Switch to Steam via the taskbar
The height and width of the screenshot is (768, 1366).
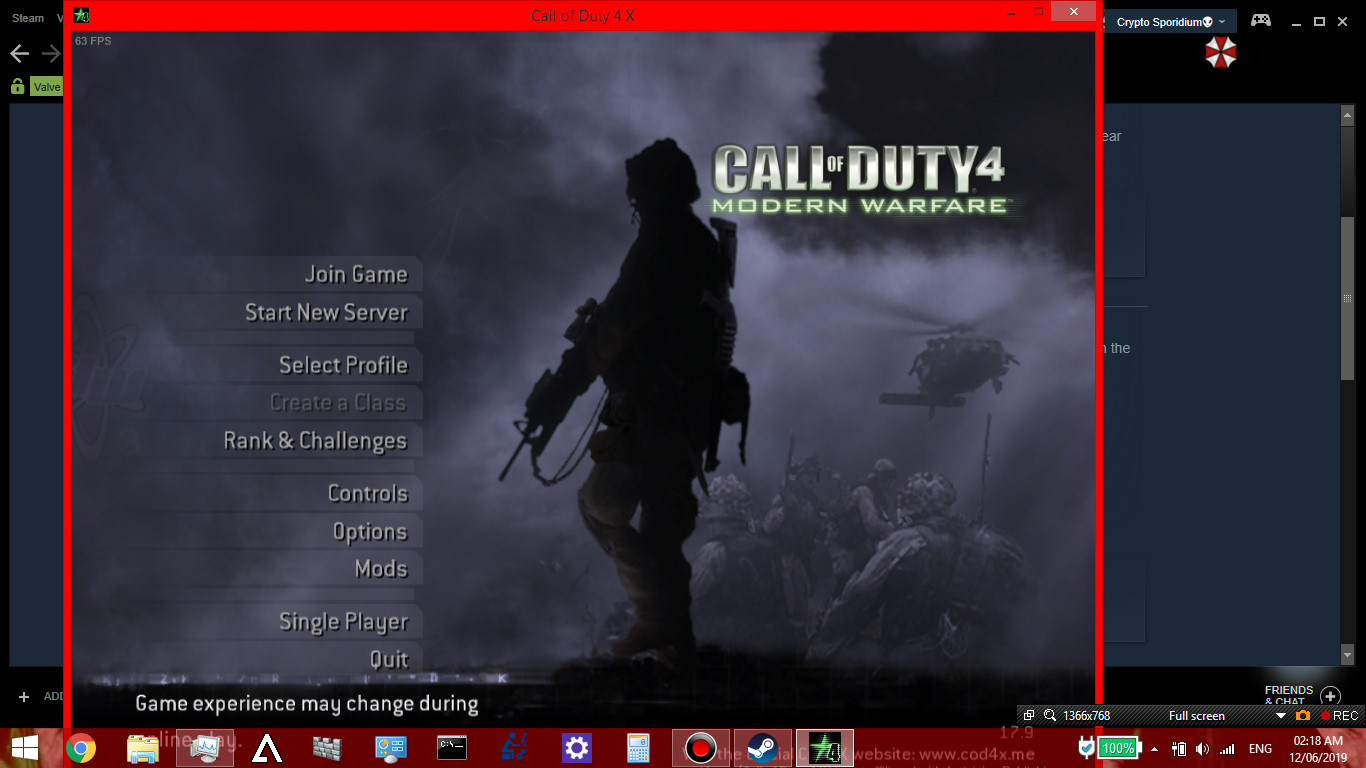pos(763,748)
